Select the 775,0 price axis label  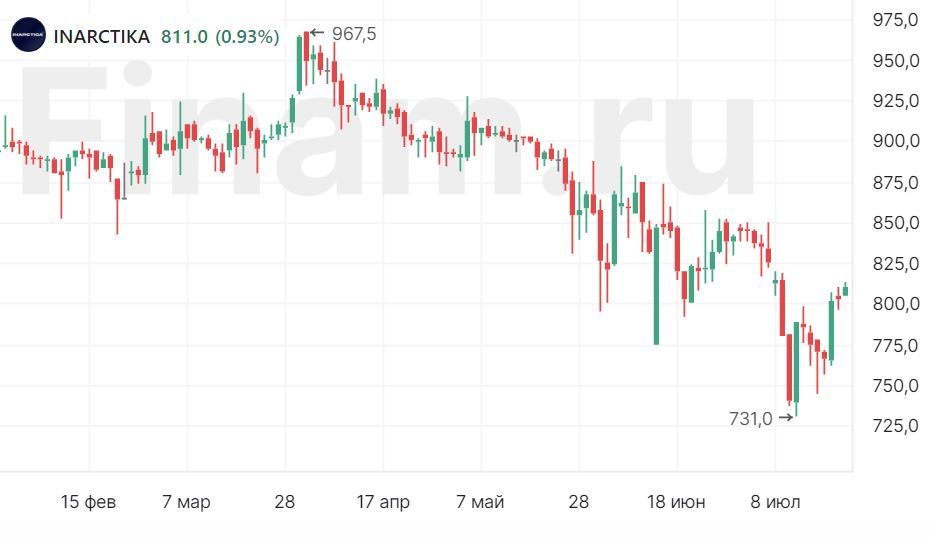click(x=895, y=345)
